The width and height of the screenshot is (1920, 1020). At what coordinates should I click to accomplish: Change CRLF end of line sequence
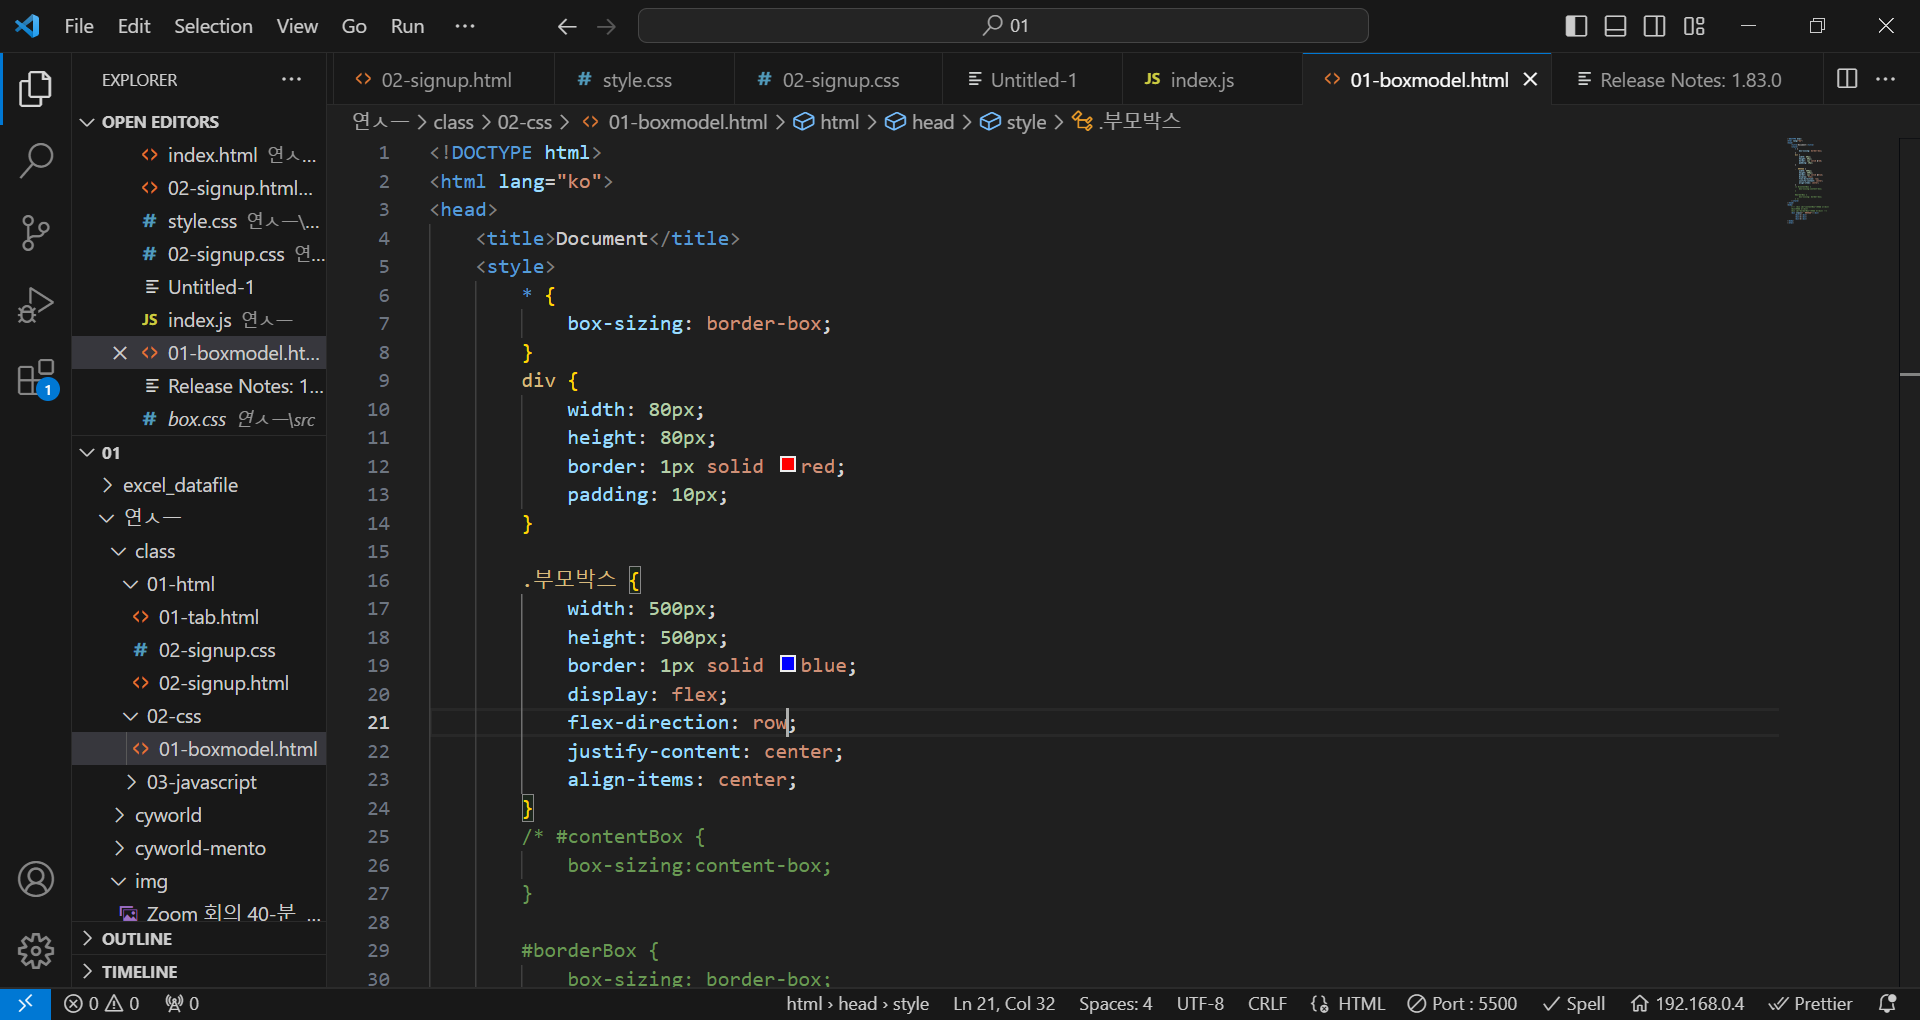point(1267,1003)
